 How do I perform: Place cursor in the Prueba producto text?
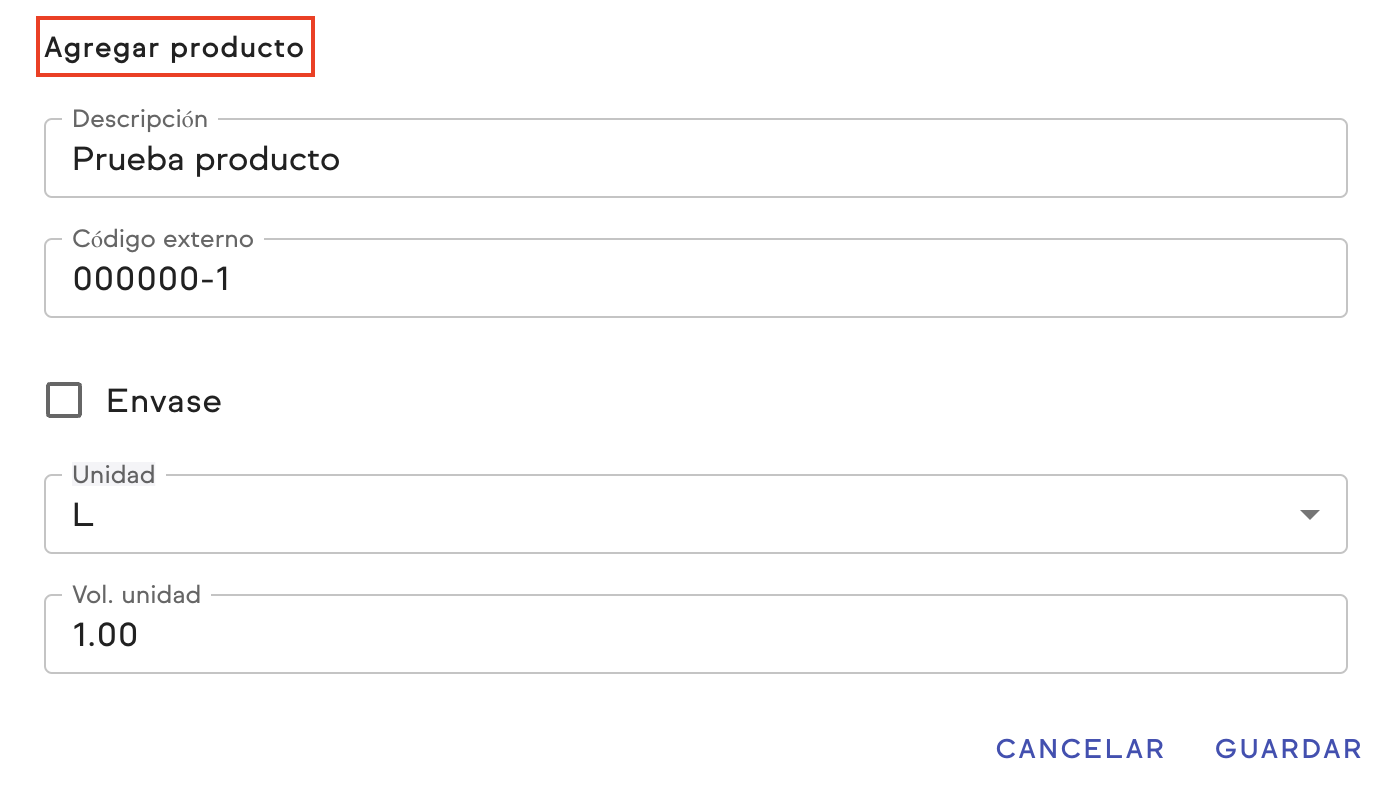pos(206,160)
